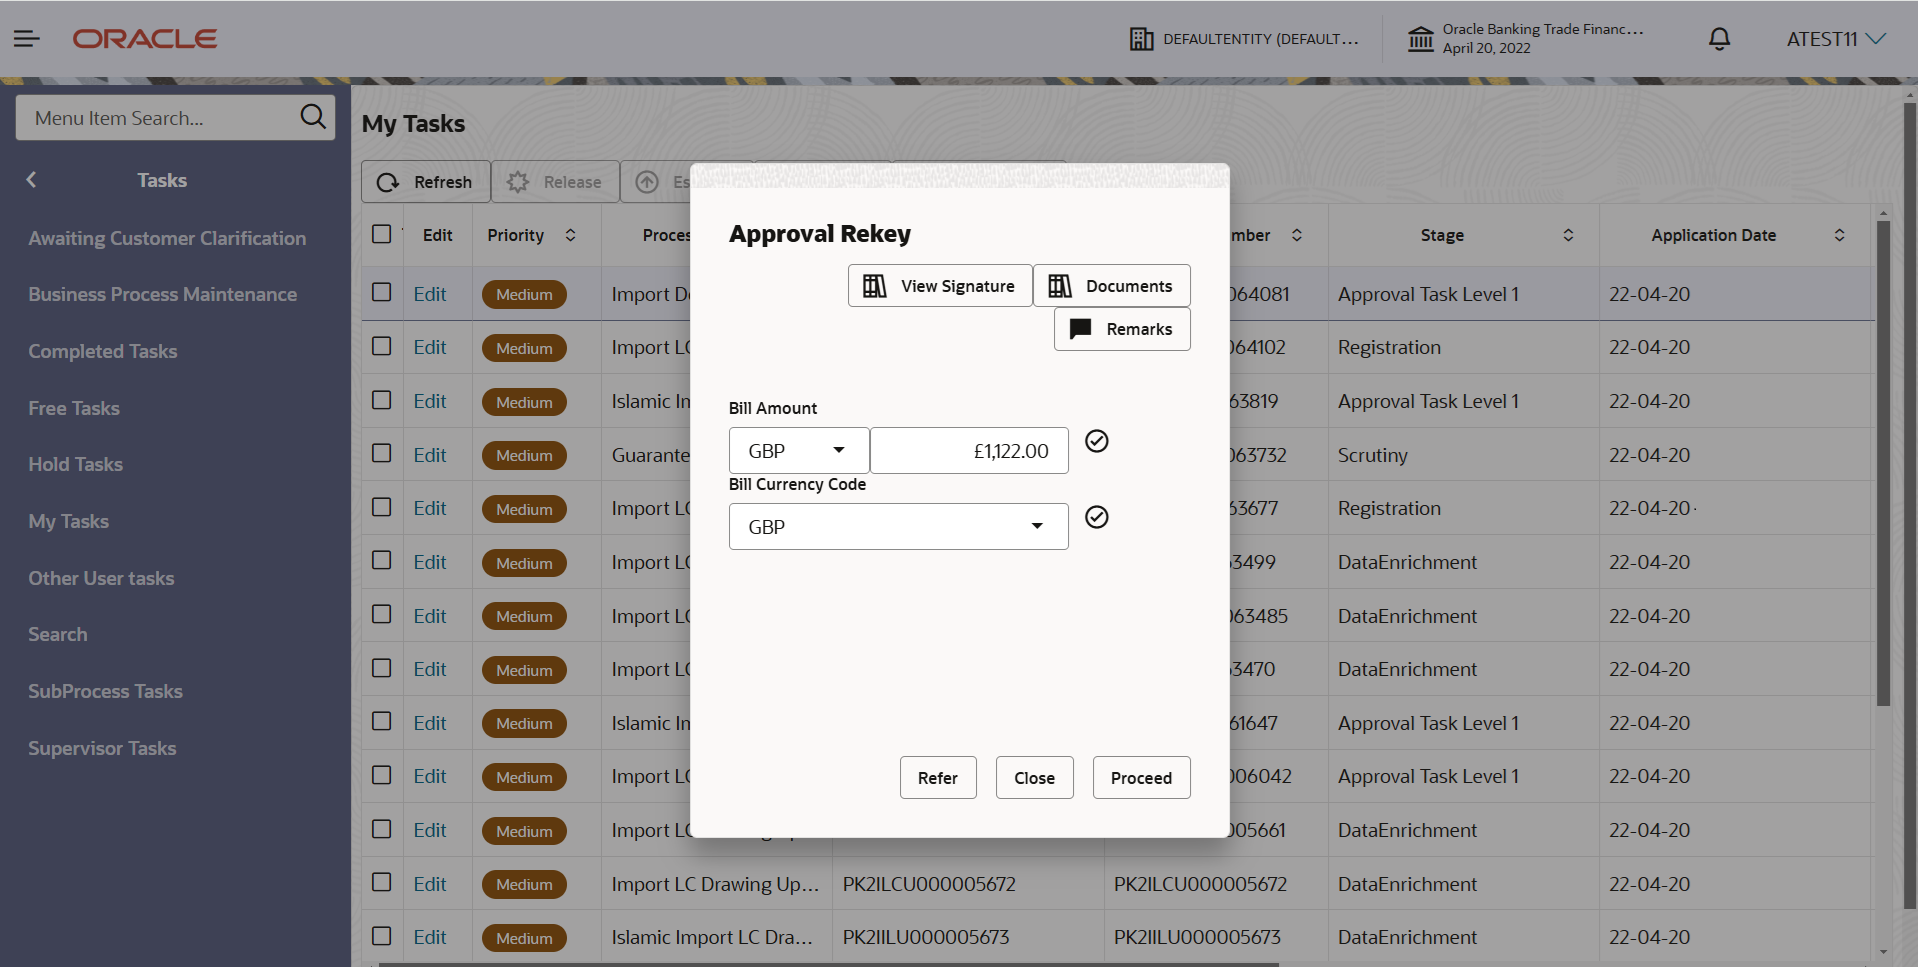The height and width of the screenshot is (967, 1918).
Task: Click the Bill Amount verification checkmark icon
Action: coord(1097,441)
